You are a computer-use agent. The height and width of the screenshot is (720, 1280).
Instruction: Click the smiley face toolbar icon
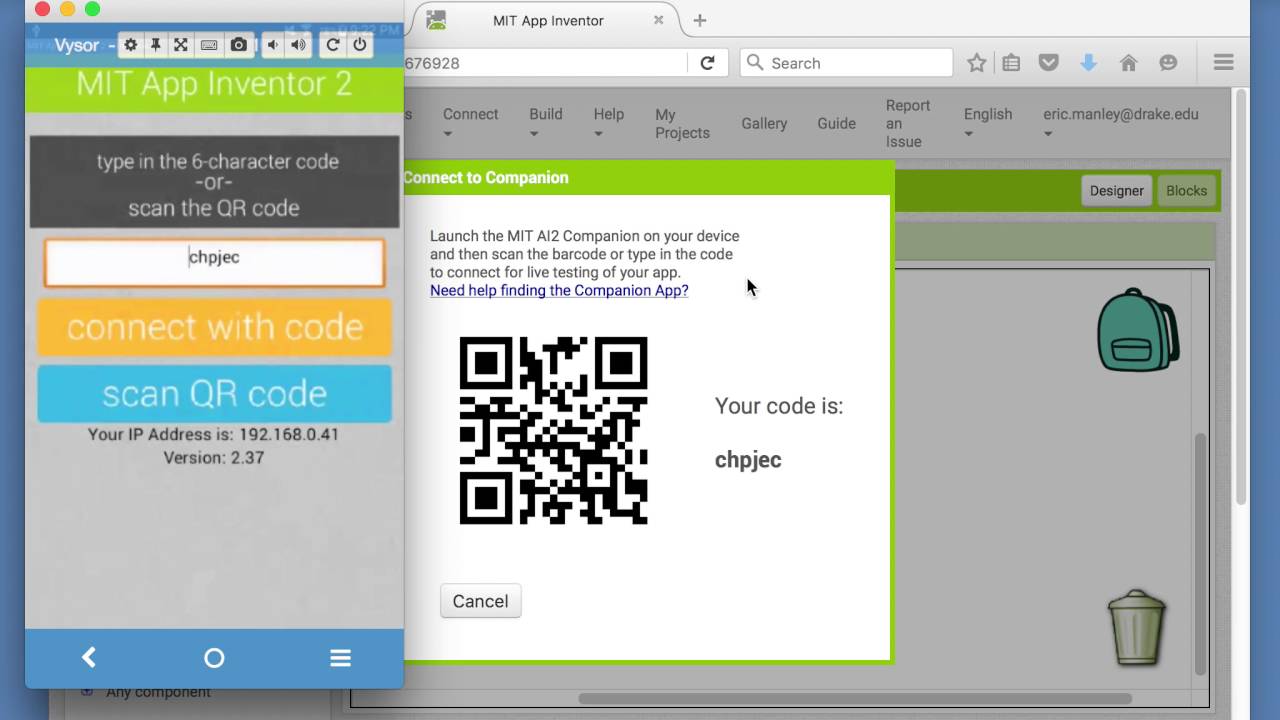1168,63
